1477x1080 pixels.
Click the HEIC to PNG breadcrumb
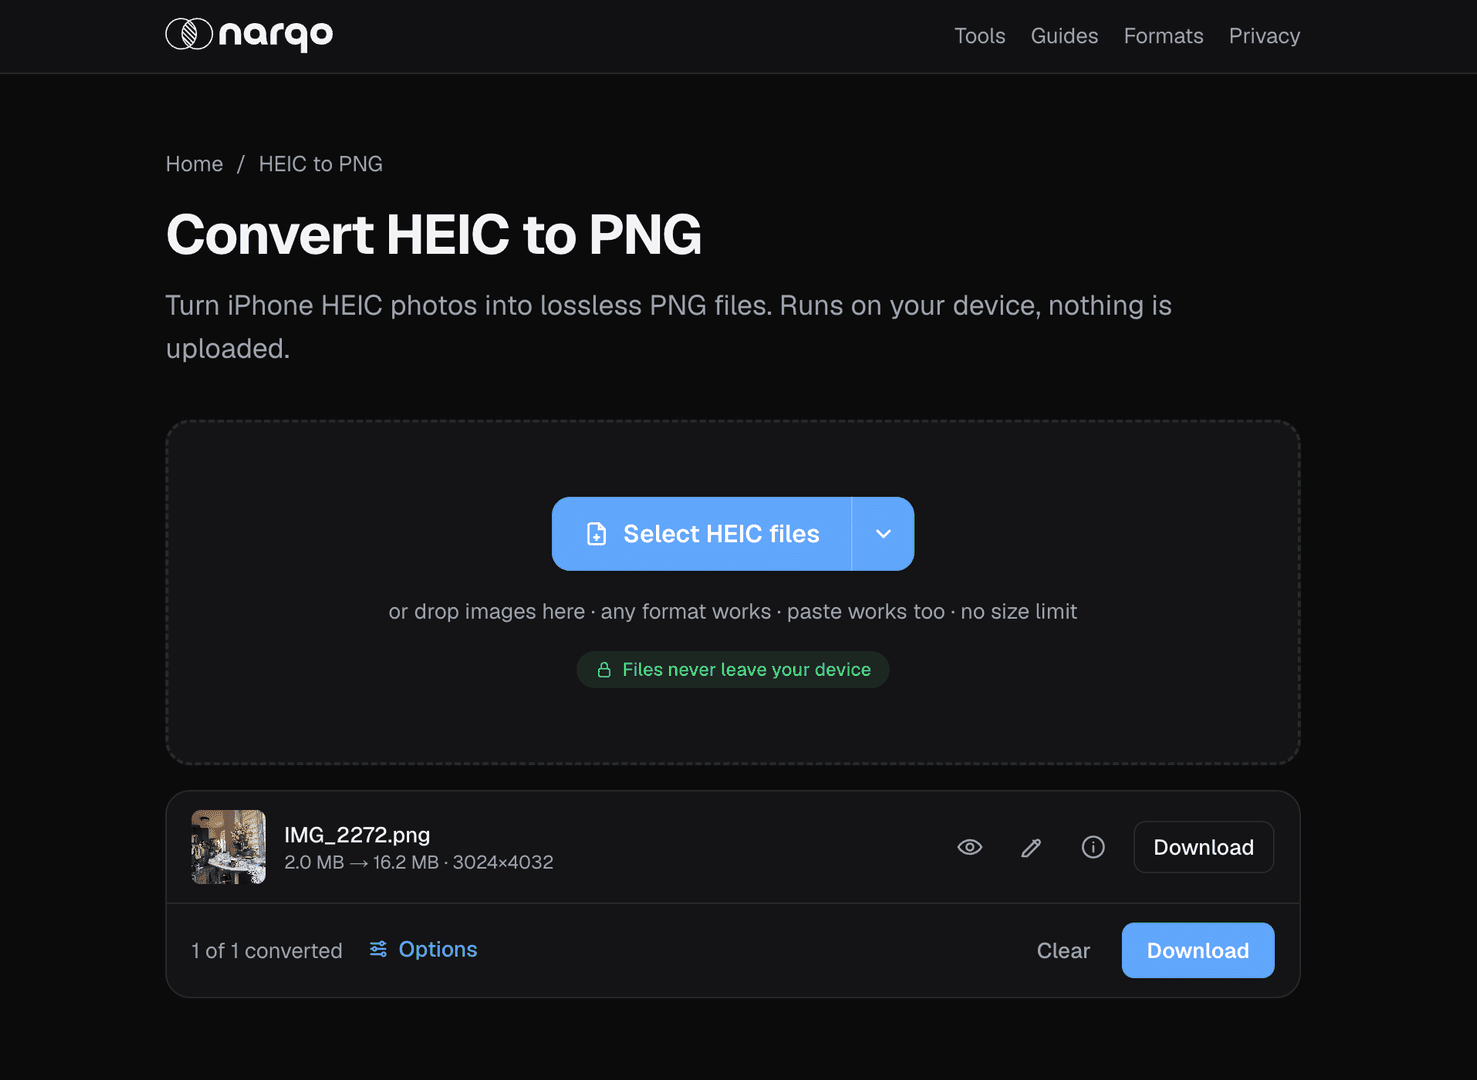[x=321, y=164]
